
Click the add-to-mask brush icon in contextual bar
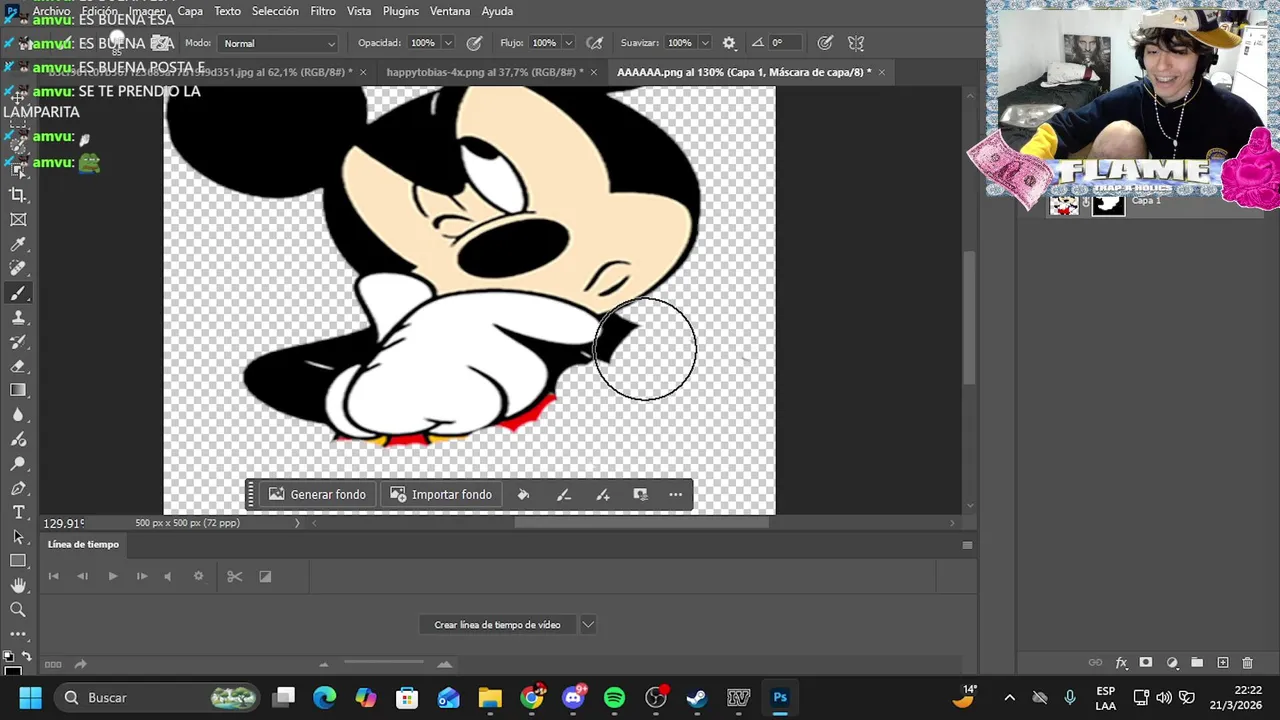click(602, 494)
